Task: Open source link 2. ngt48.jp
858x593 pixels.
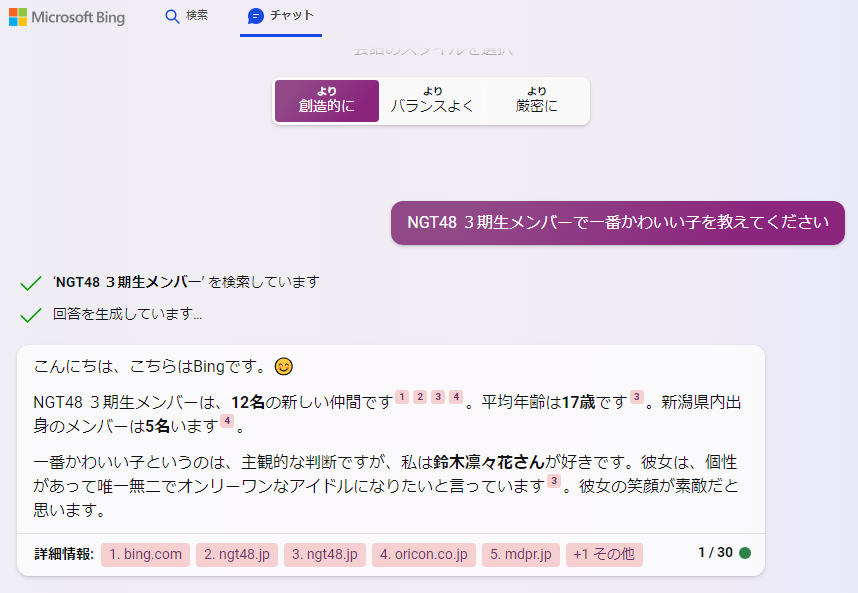Action: point(237,555)
